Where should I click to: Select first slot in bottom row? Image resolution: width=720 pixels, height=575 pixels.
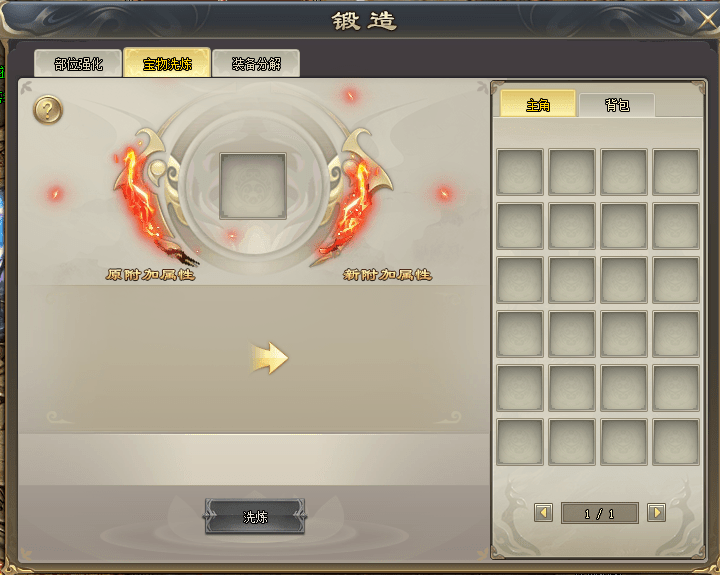coord(520,442)
